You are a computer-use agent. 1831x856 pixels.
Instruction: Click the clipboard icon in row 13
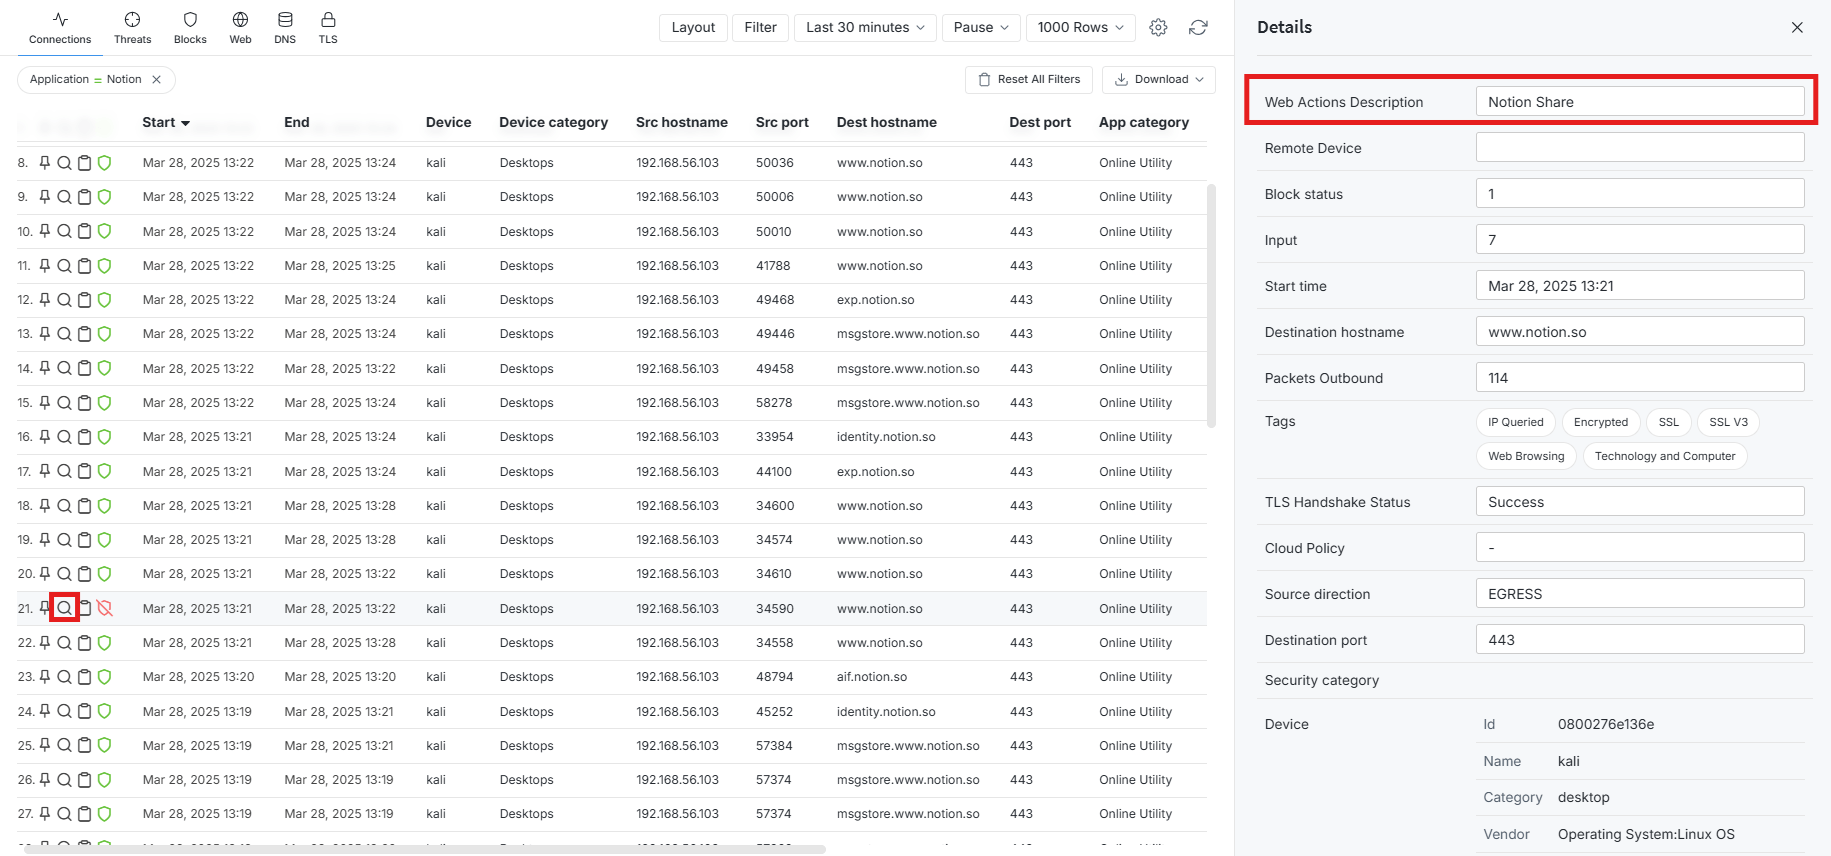[x=85, y=334]
